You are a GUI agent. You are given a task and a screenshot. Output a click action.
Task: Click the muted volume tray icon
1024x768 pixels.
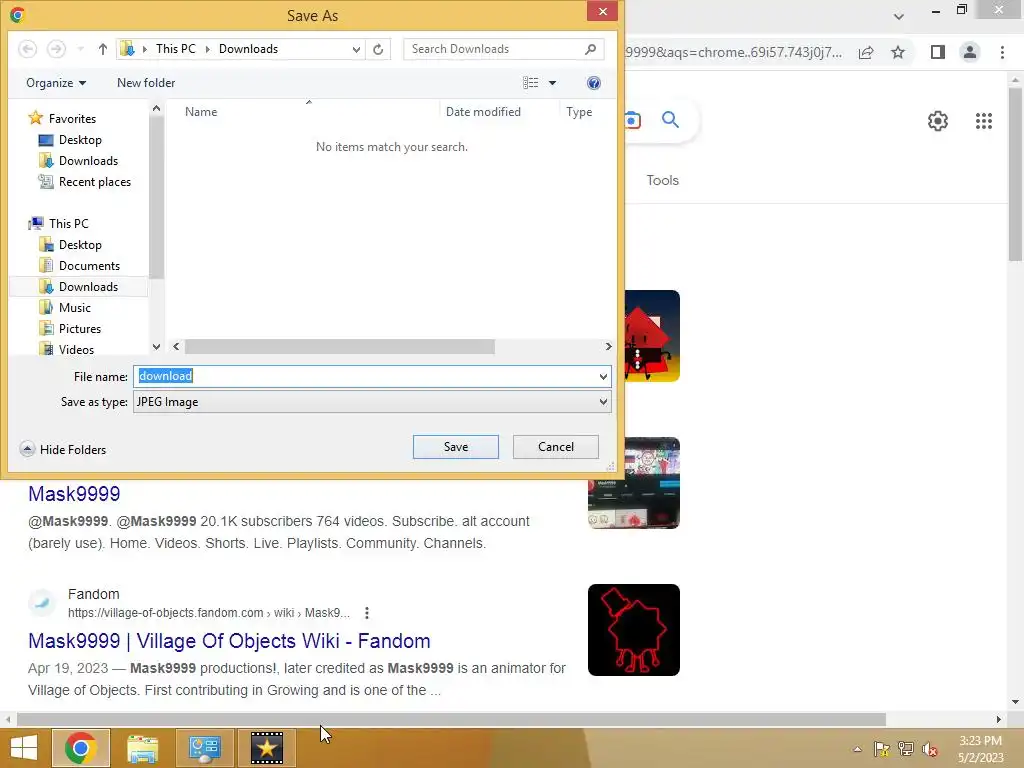[x=929, y=749]
